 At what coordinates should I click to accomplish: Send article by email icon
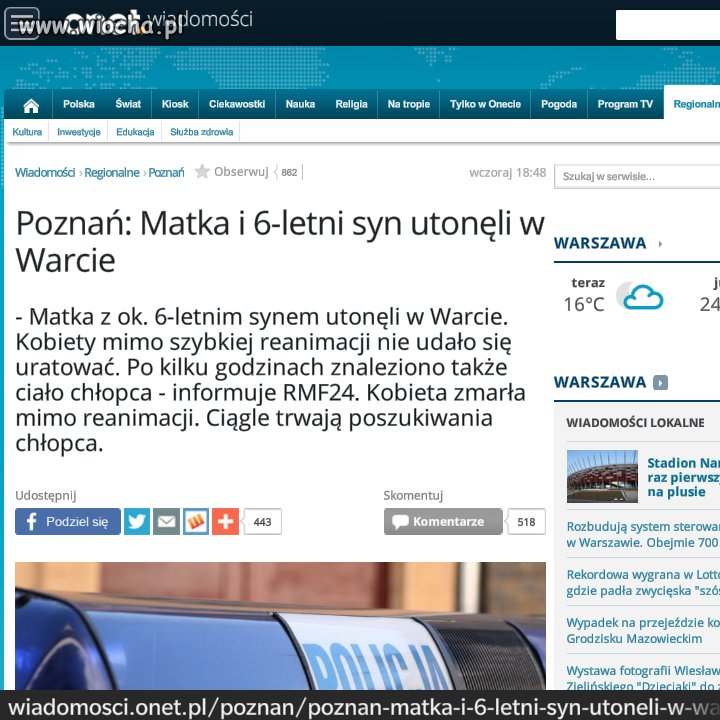[166, 521]
